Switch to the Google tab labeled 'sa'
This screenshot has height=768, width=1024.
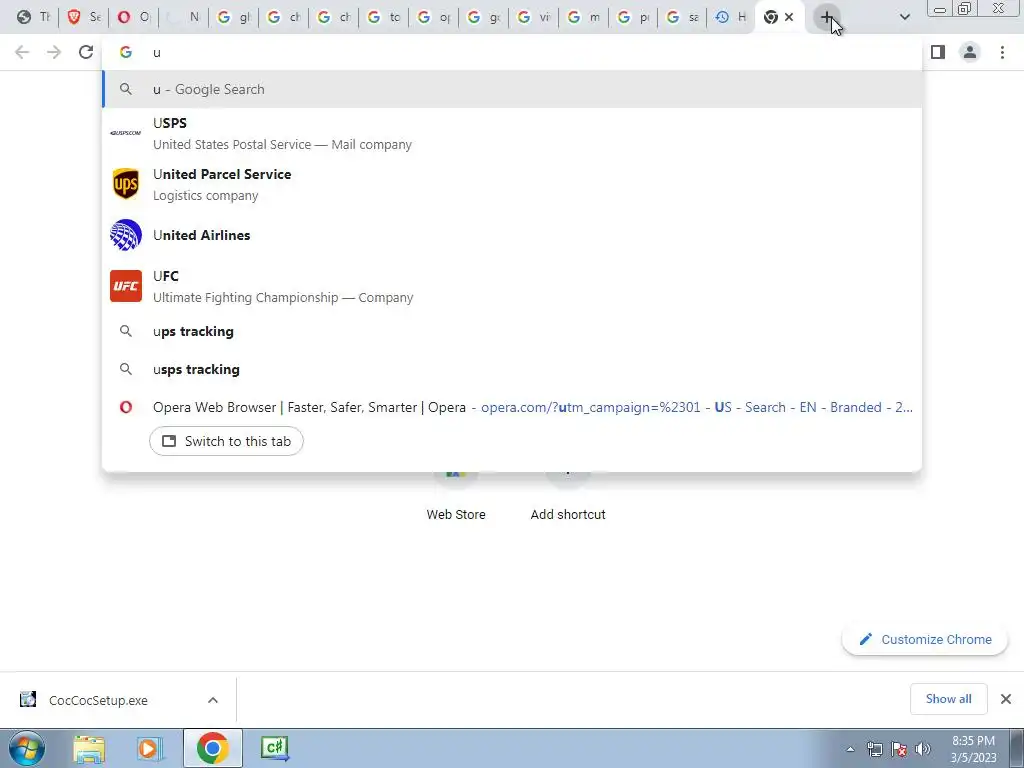682,17
